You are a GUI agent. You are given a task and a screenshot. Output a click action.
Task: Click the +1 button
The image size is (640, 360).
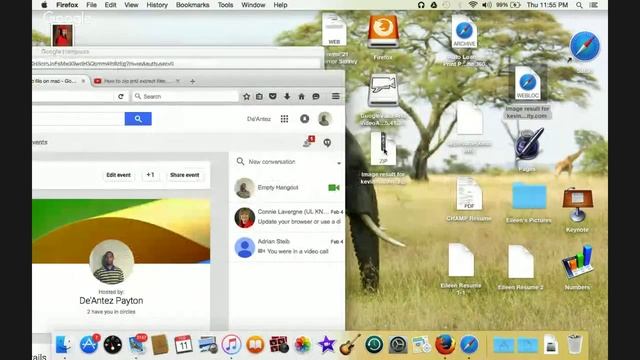coord(150,175)
